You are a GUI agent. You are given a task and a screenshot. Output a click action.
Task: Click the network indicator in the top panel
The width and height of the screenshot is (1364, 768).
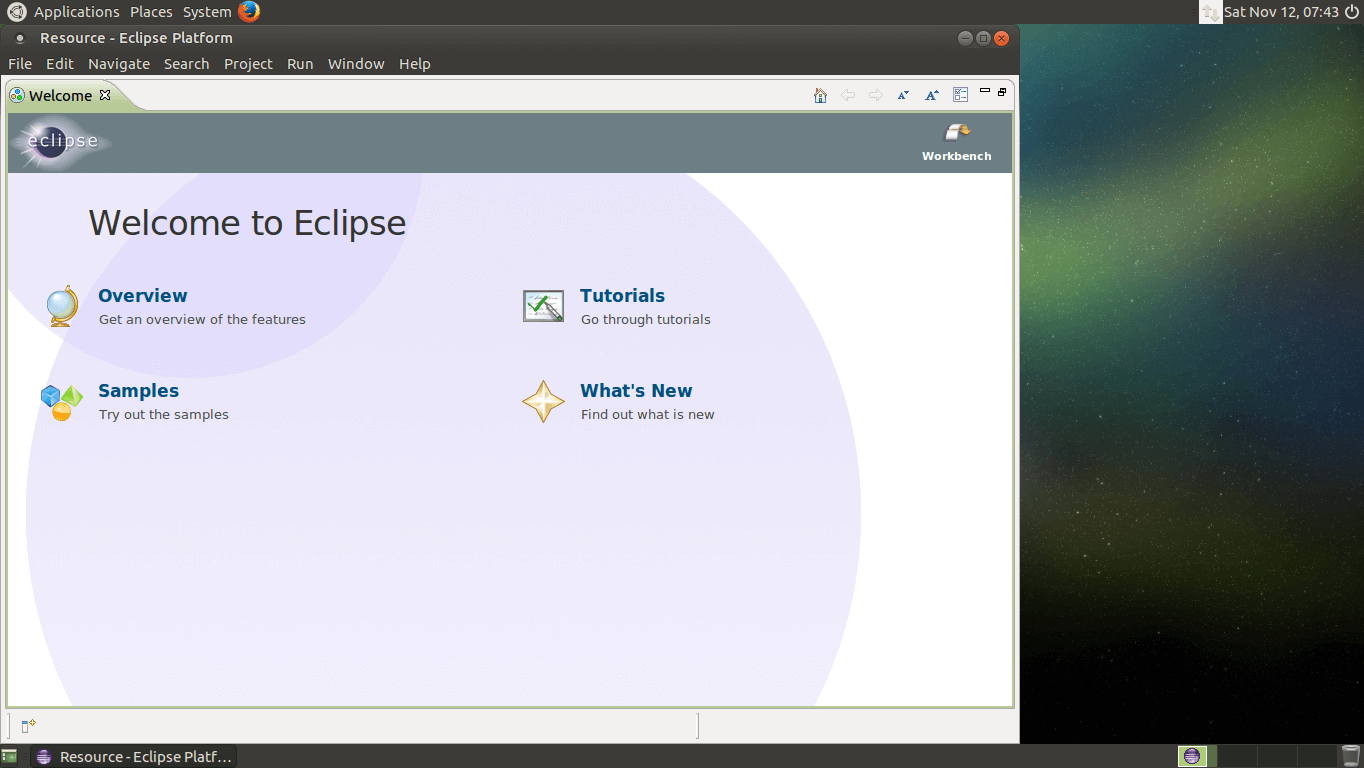[1210, 12]
